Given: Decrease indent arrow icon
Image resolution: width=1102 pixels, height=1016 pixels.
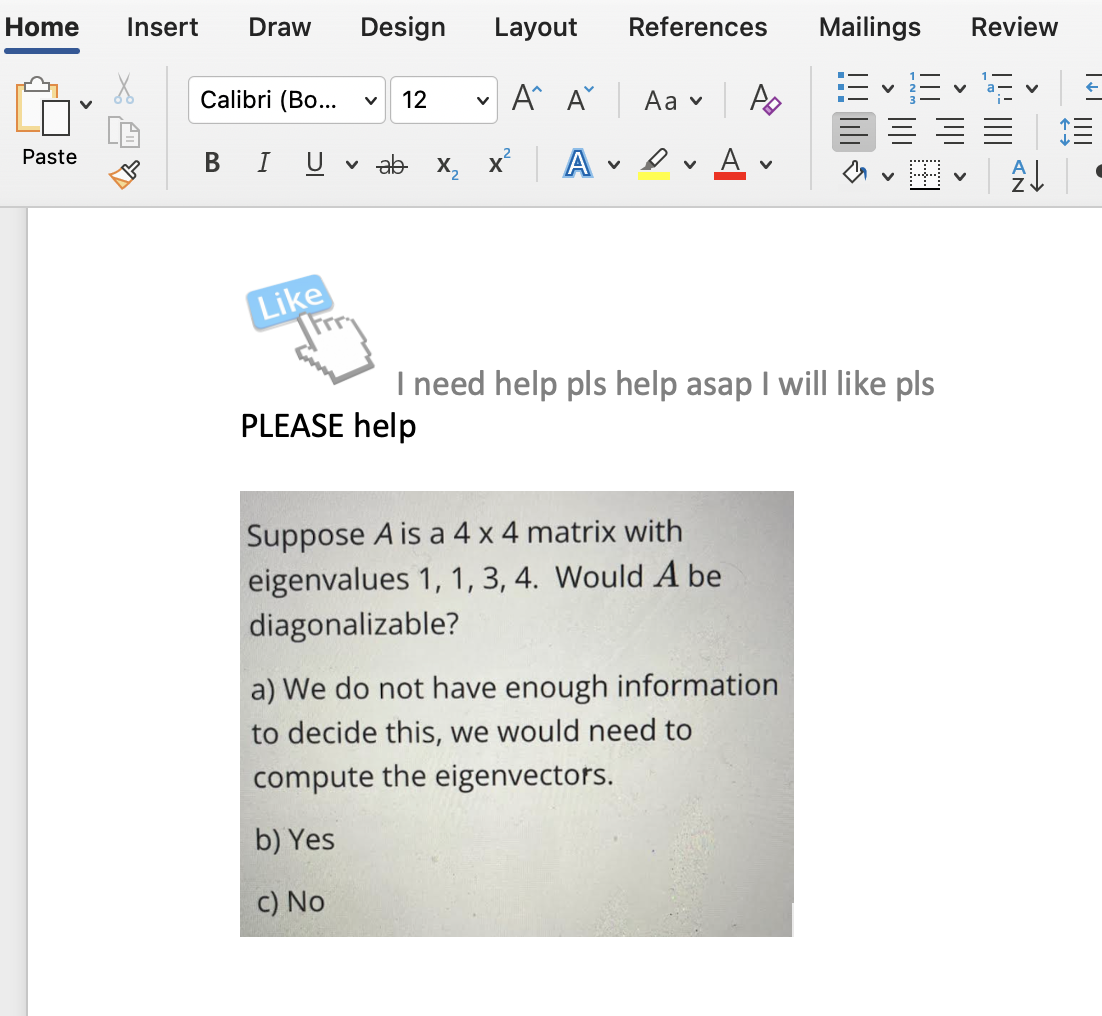Looking at the screenshot, I should (x=1093, y=88).
